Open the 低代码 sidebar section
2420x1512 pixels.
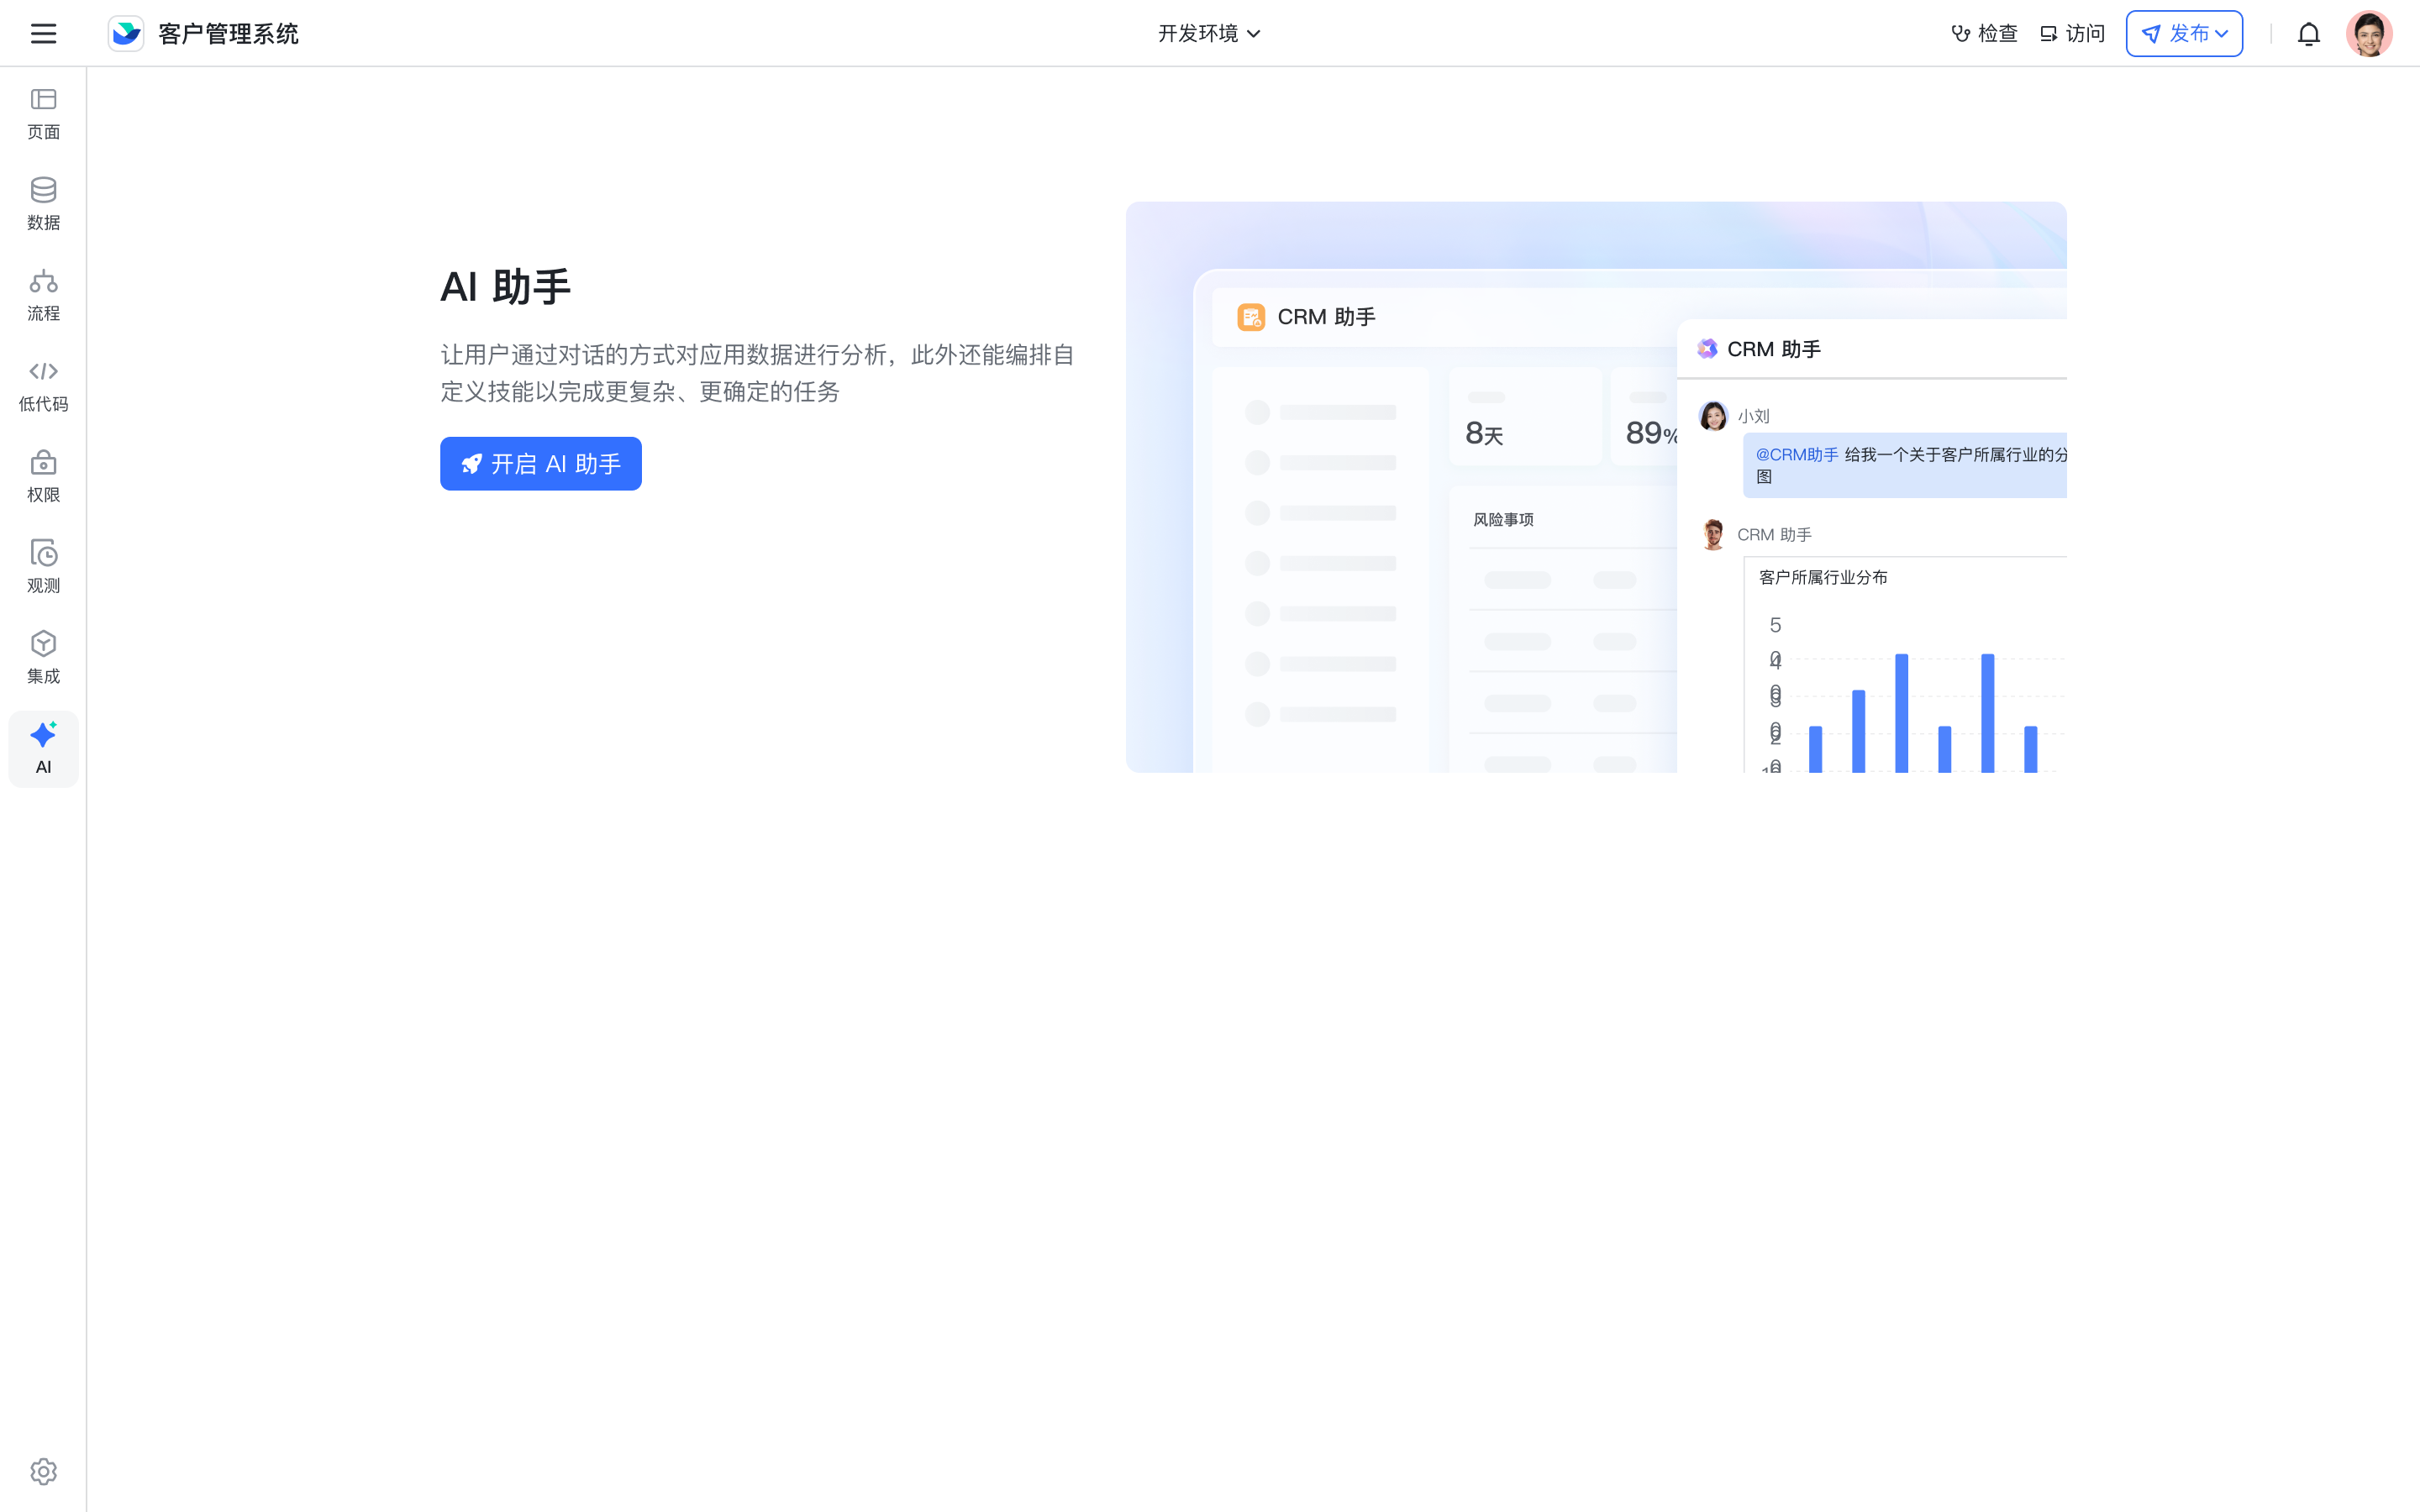43,387
